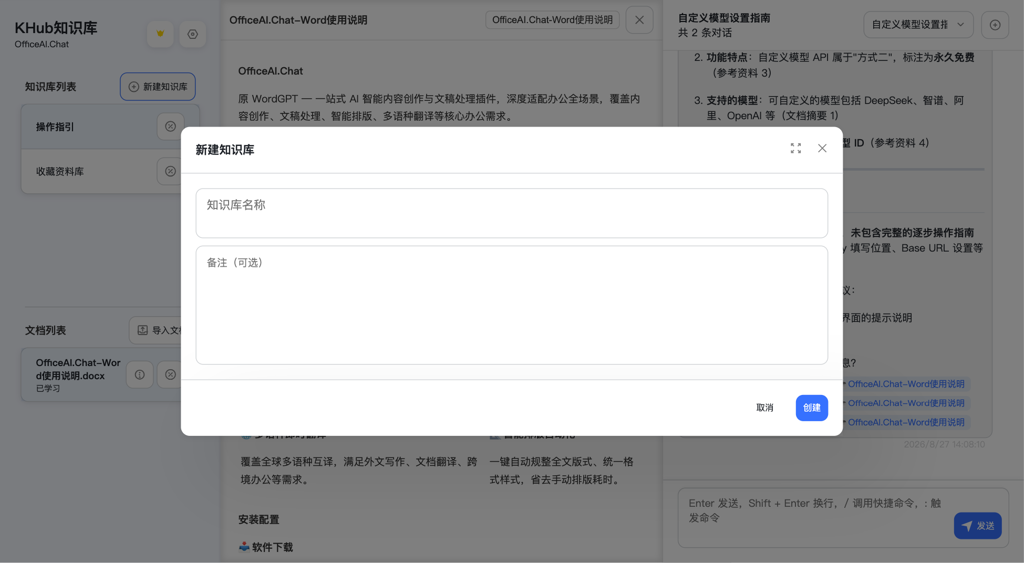Click the 知识库列表 section label

[x=51, y=87]
